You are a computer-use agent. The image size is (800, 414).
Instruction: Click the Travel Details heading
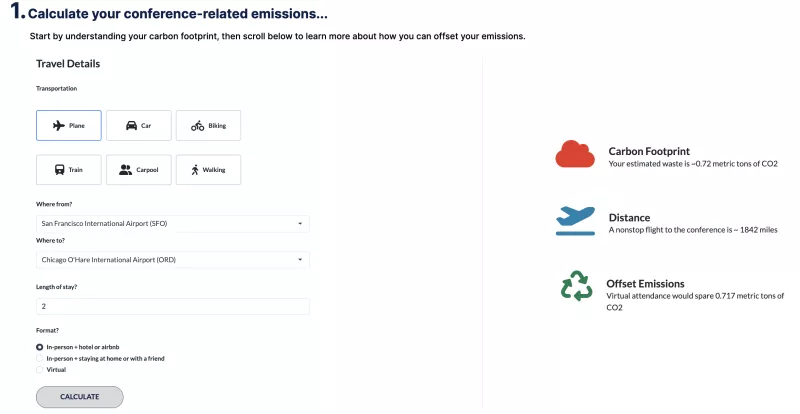click(68, 64)
